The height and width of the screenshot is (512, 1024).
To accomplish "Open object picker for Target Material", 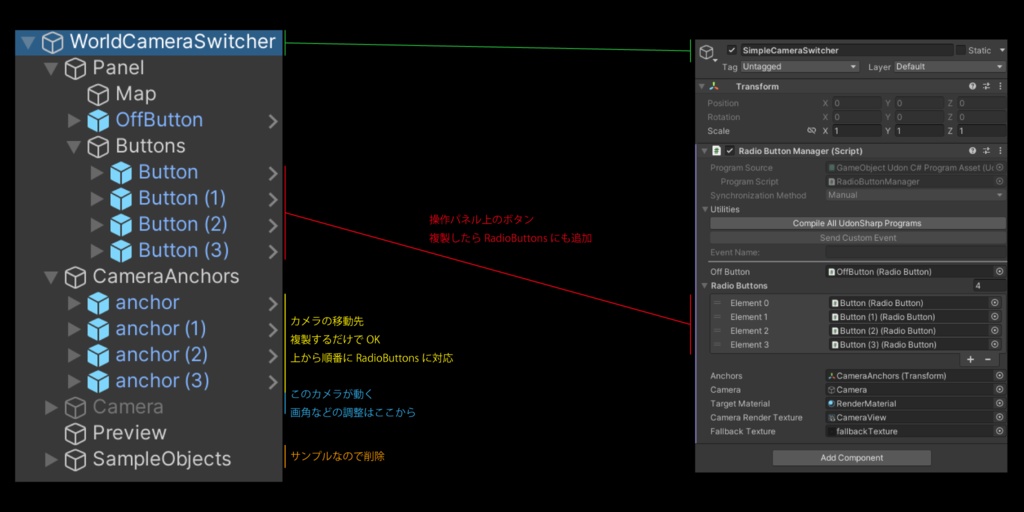I will pyautogui.click(x=999, y=404).
